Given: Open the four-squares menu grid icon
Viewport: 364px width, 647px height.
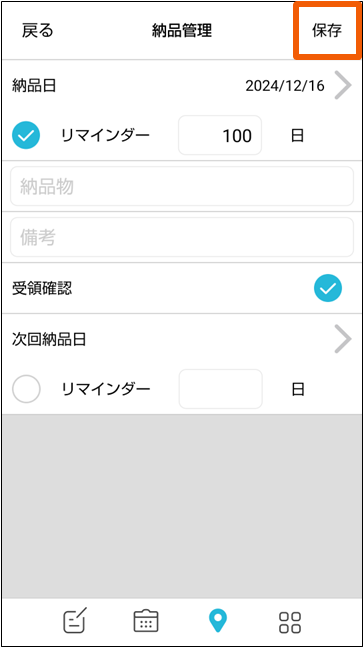Looking at the screenshot, I should pos(290,622).
